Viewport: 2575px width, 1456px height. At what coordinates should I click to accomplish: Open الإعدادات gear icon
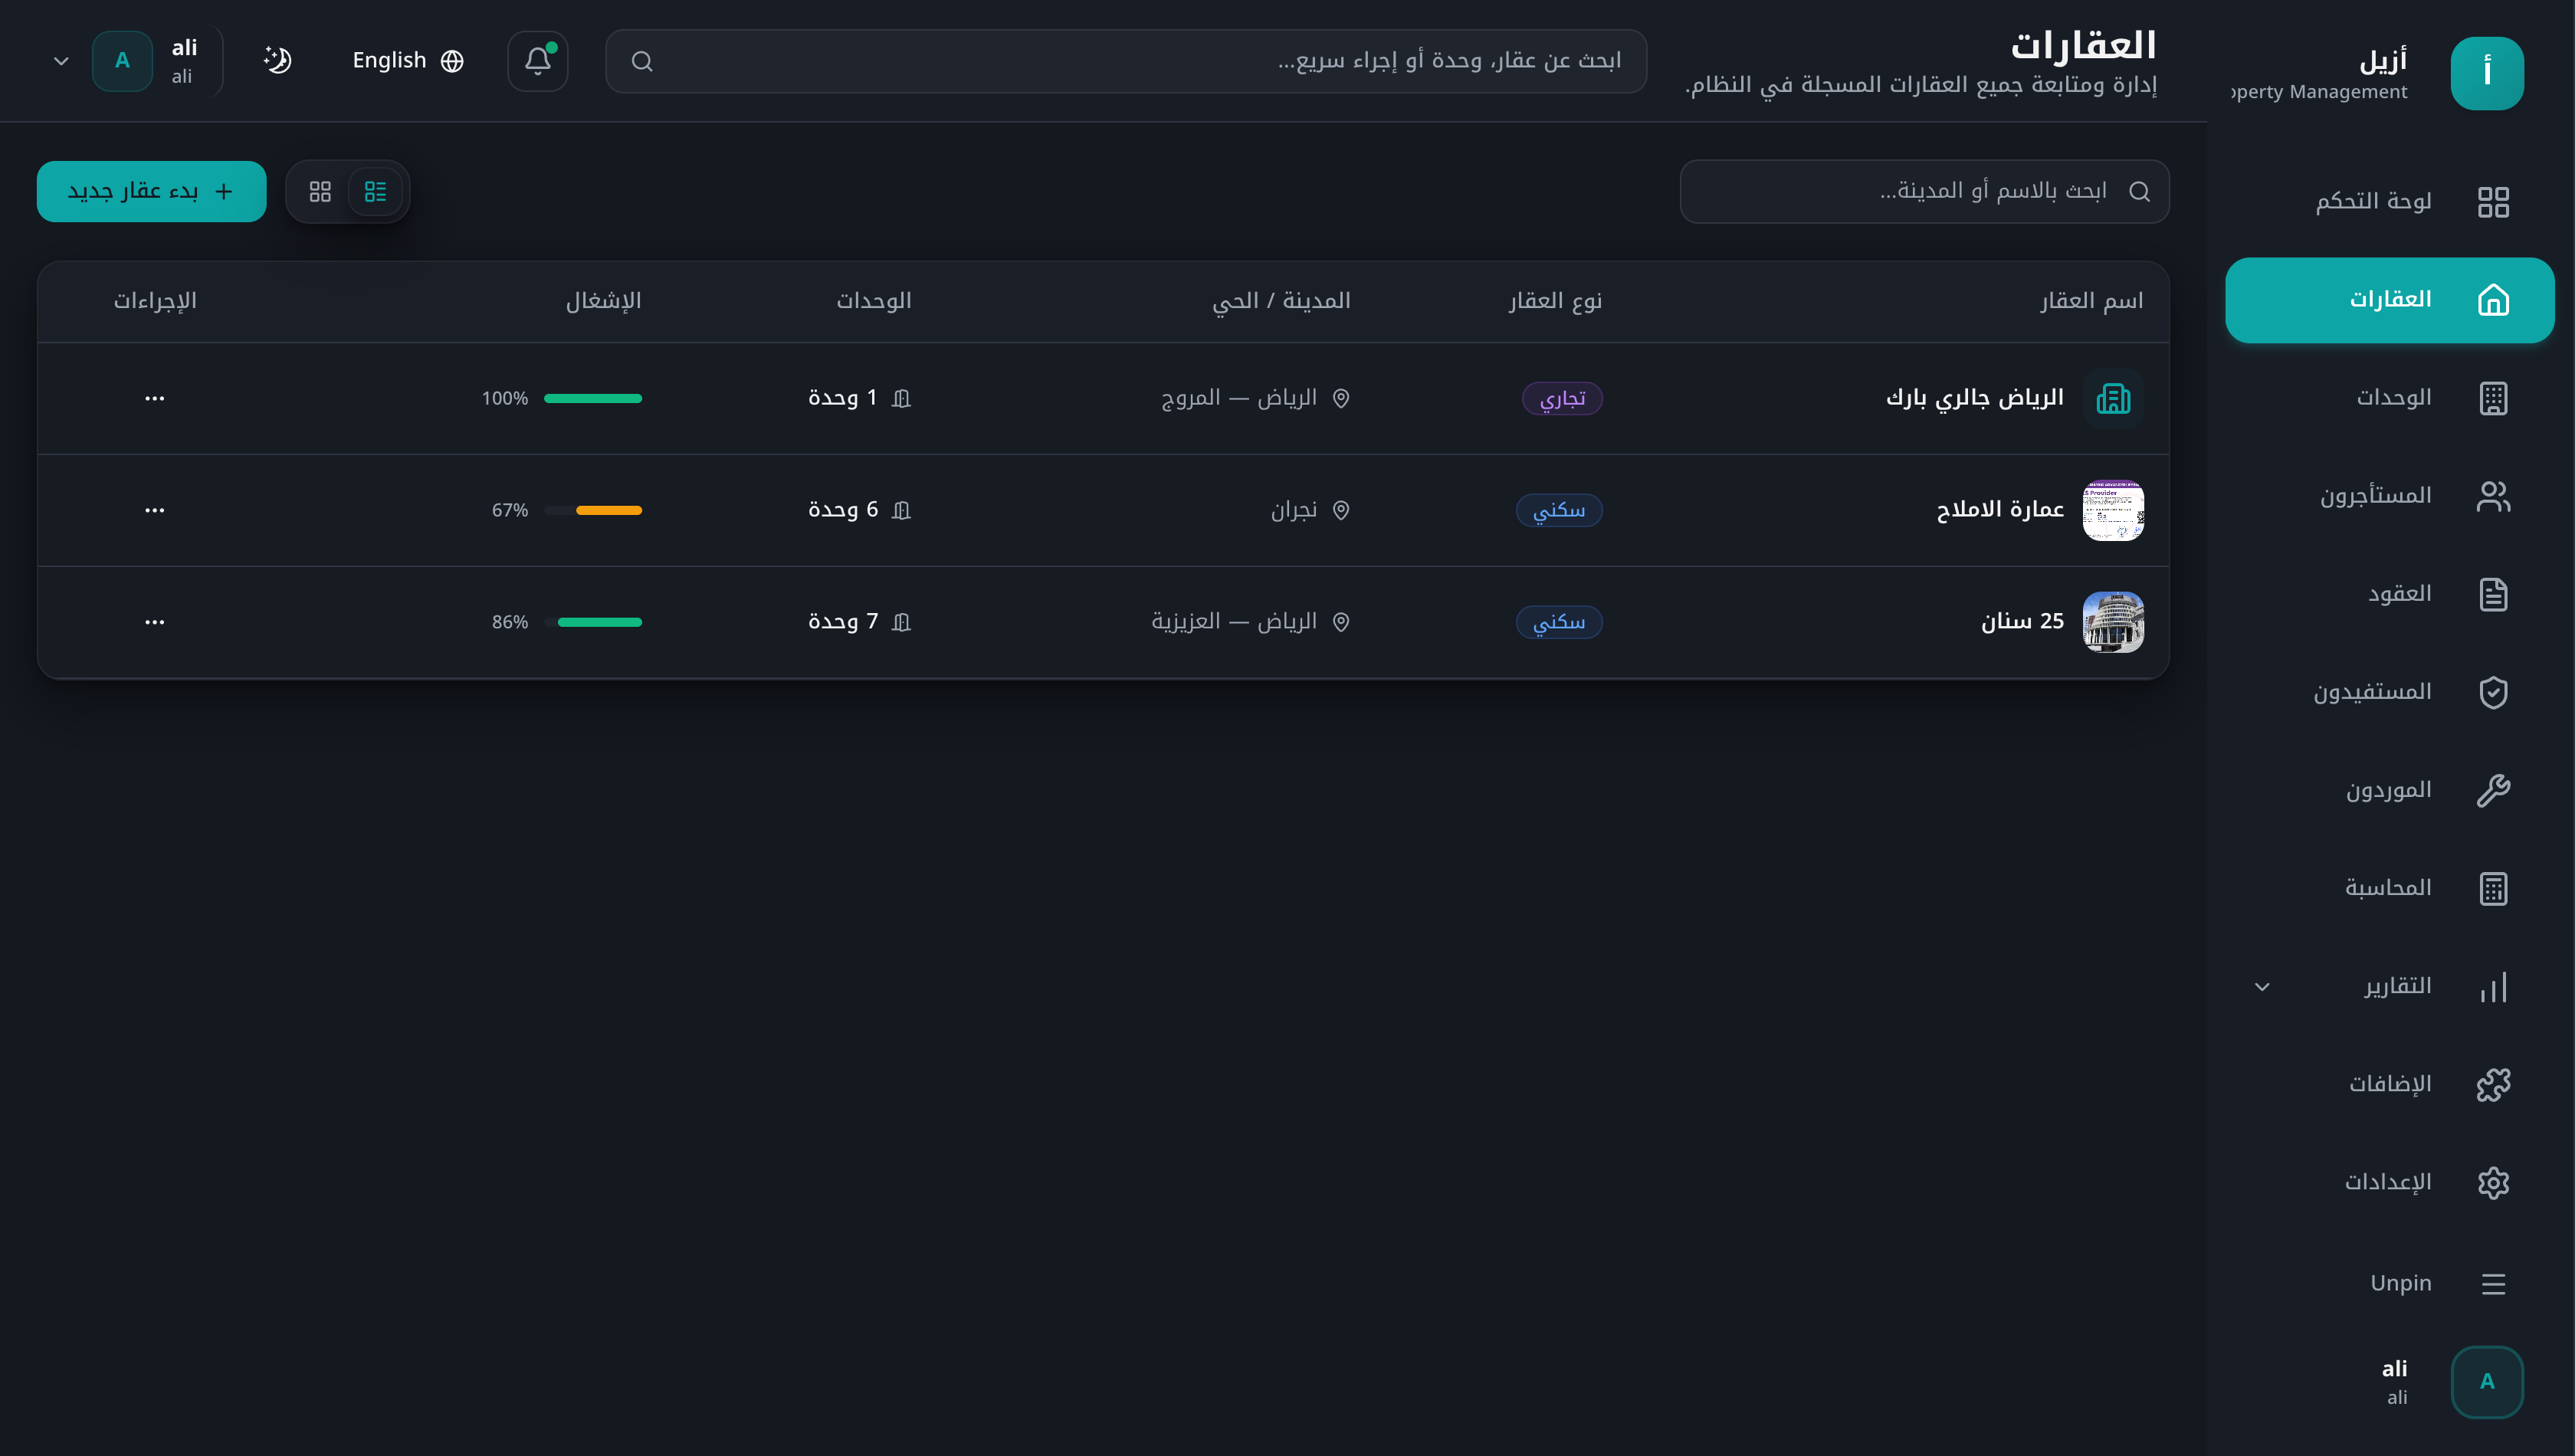click(2492, 1182)
